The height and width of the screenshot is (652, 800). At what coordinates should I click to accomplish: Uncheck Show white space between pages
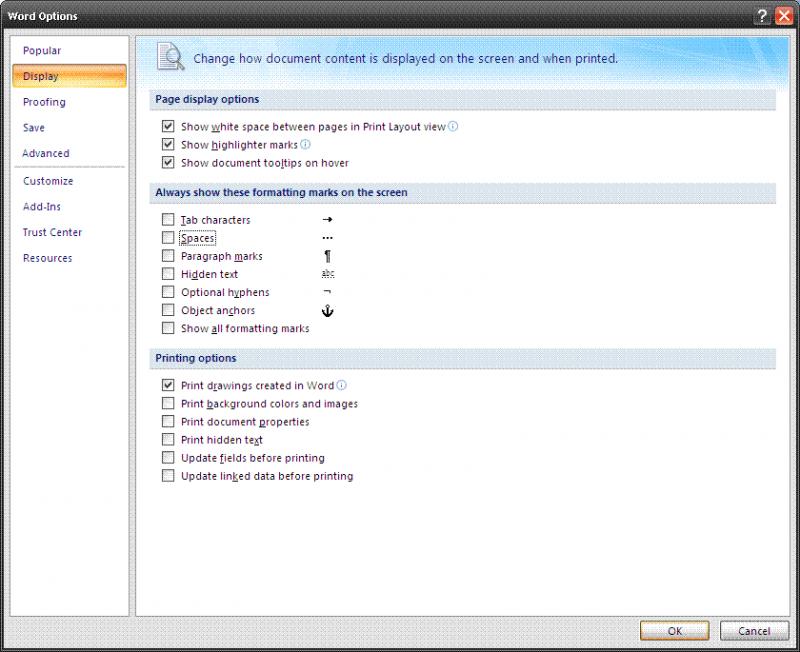168,126
